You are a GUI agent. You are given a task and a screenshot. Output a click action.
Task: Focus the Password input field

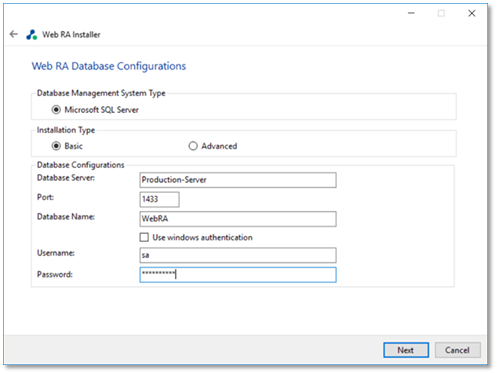(238, 275)
